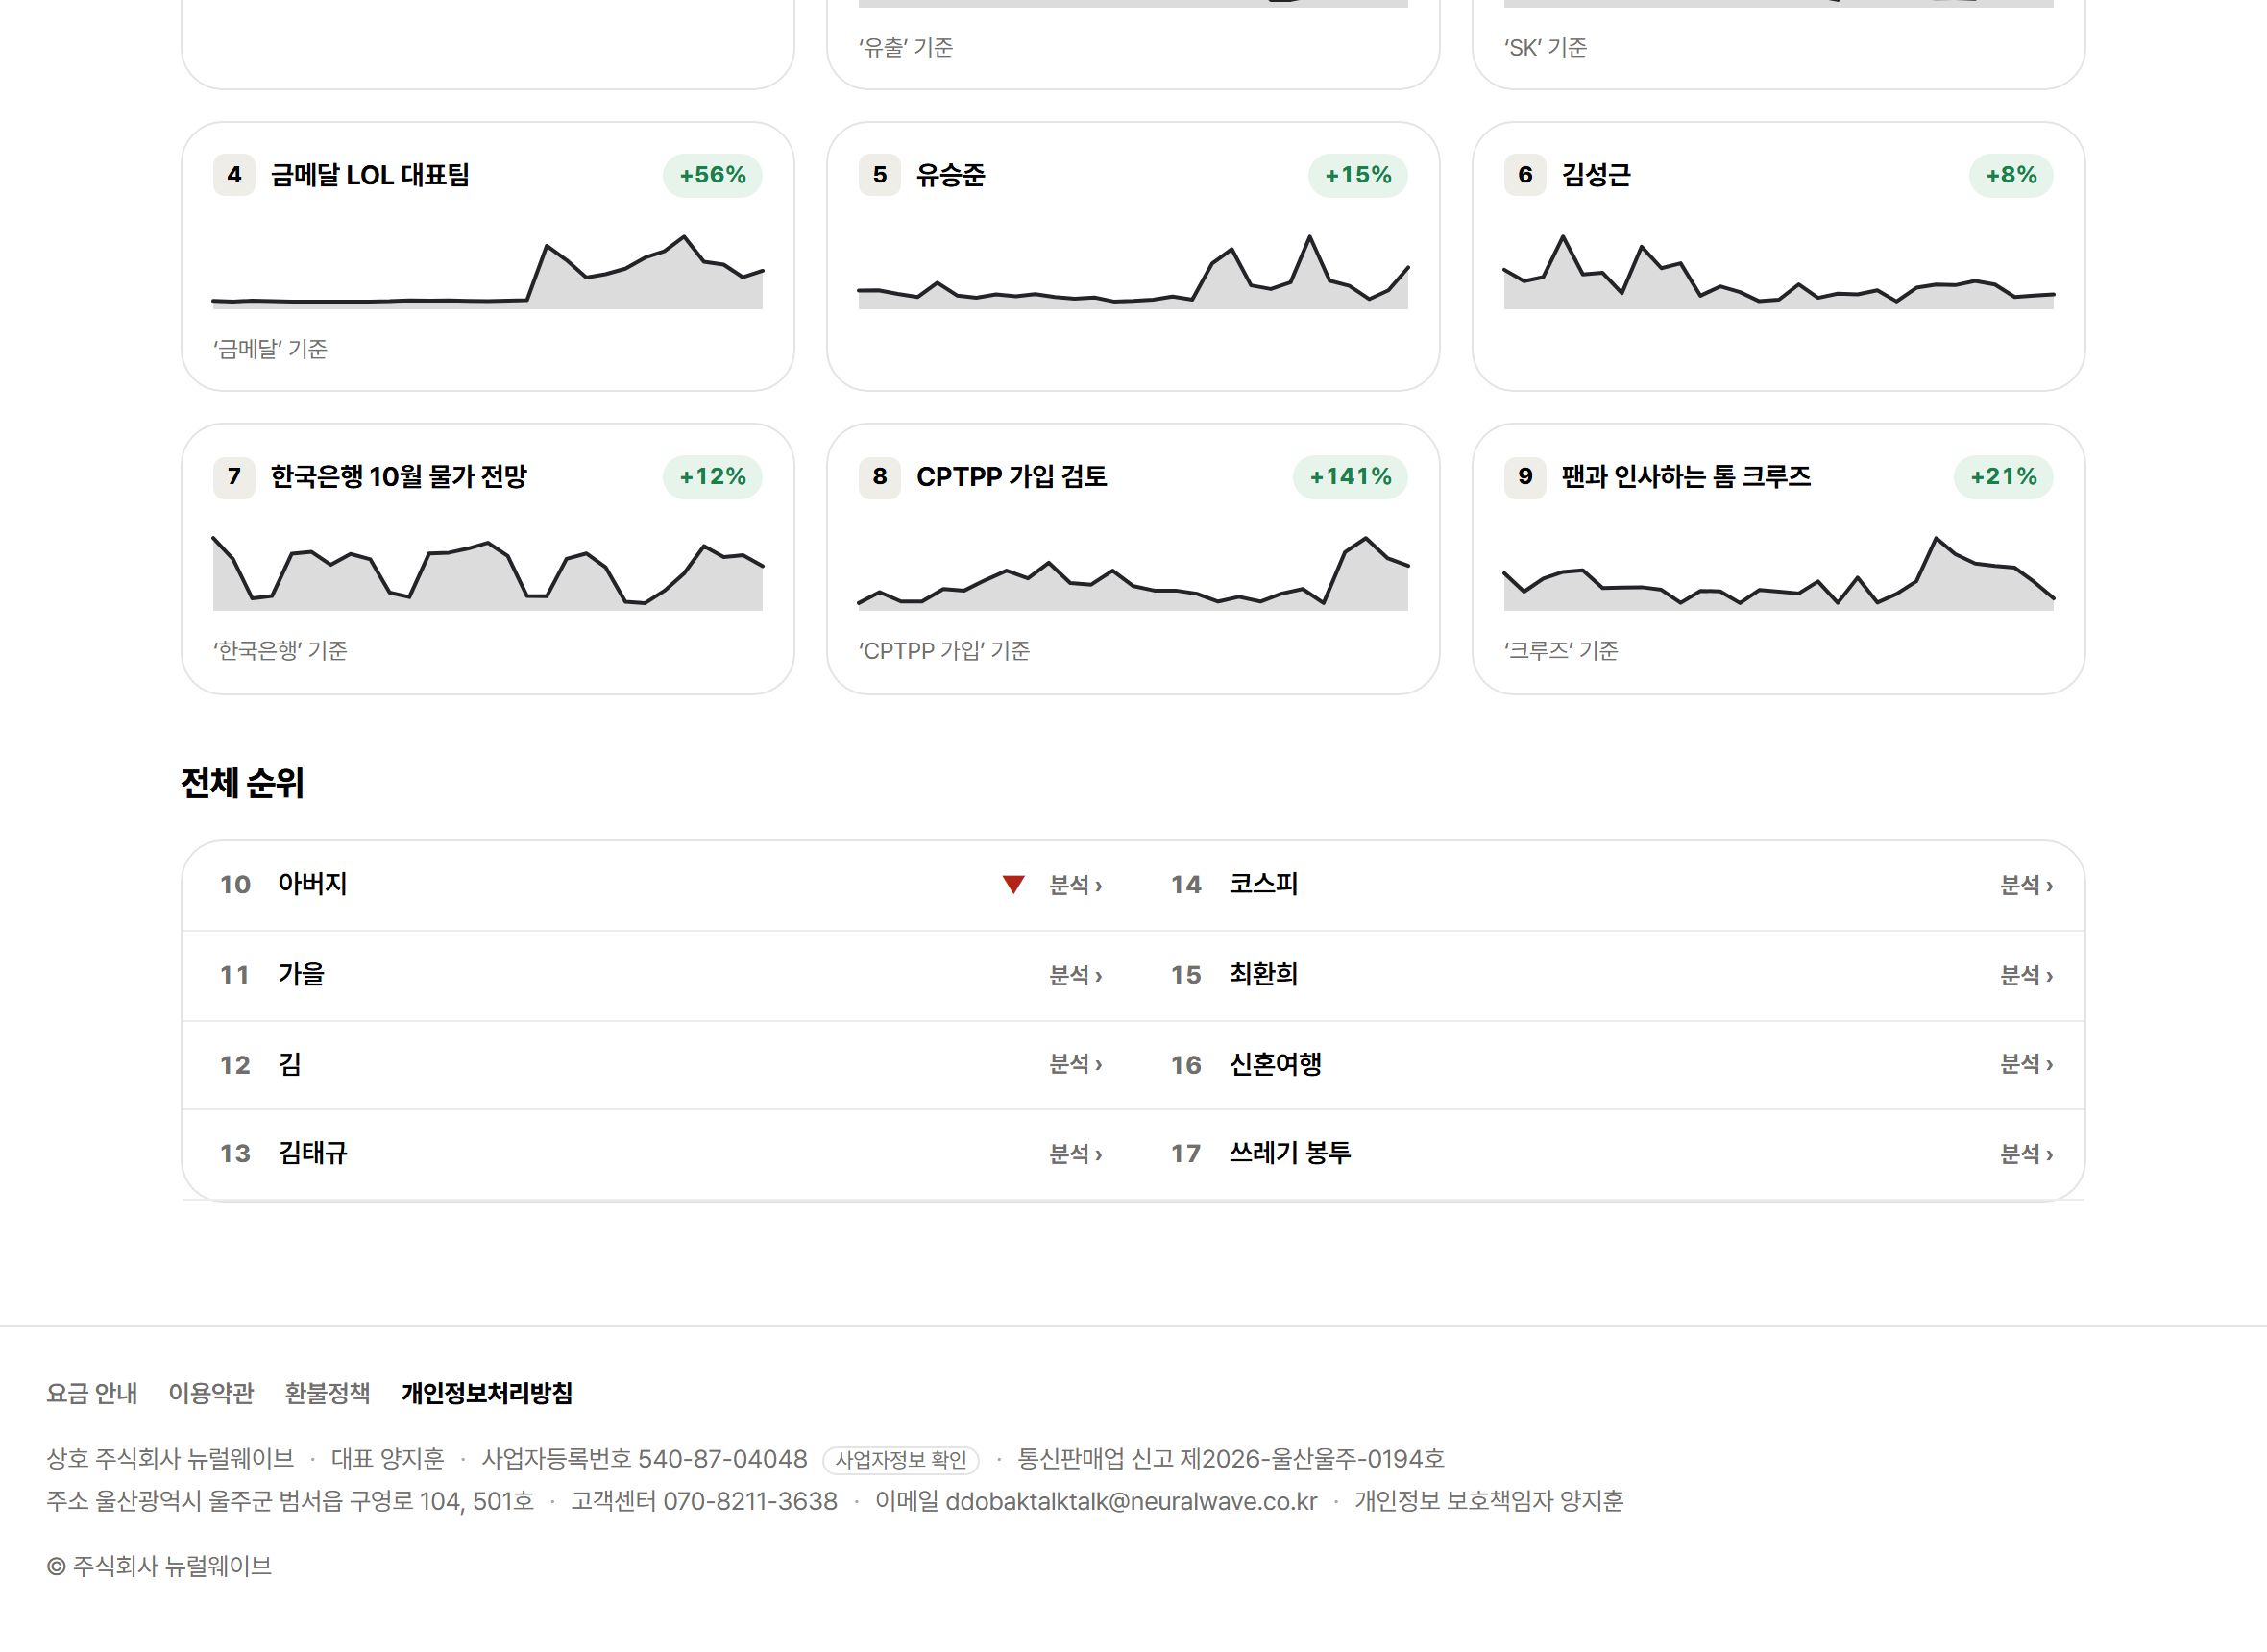Viewport: 2267px width, 1652px height.
Task: Click the 사업자등록번호 540-87-04048 text
Action: click(x=644, y=1459)
